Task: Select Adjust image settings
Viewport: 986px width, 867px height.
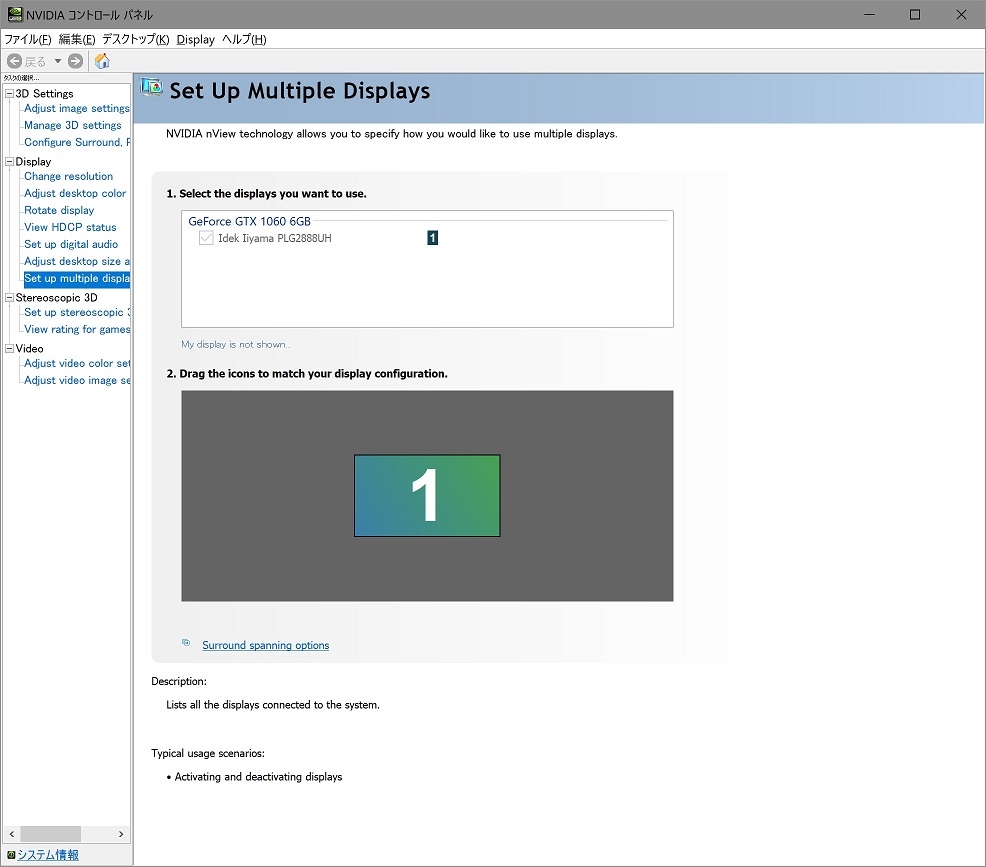Action: [x=77, y=108]
